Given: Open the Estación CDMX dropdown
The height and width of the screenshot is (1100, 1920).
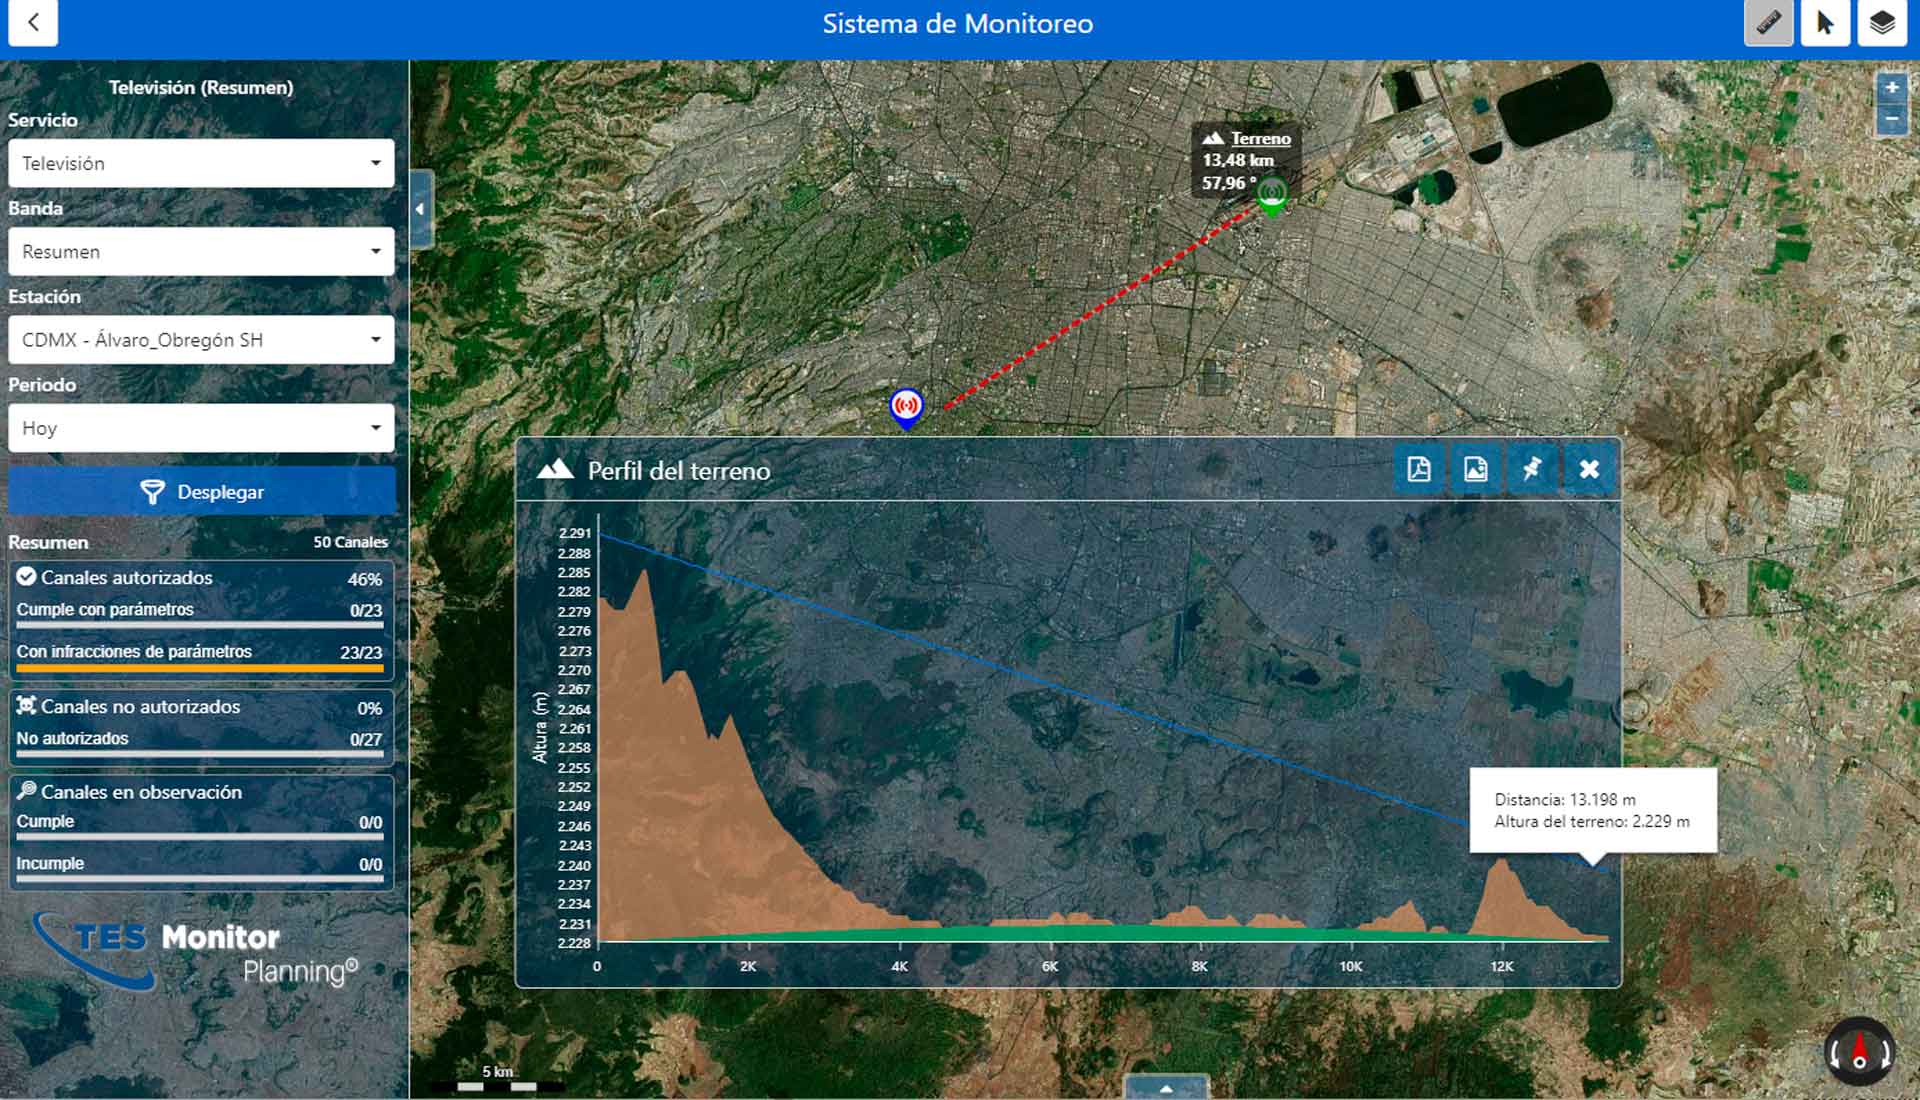Looking at the screenshot, I should (x=201, y=340).
